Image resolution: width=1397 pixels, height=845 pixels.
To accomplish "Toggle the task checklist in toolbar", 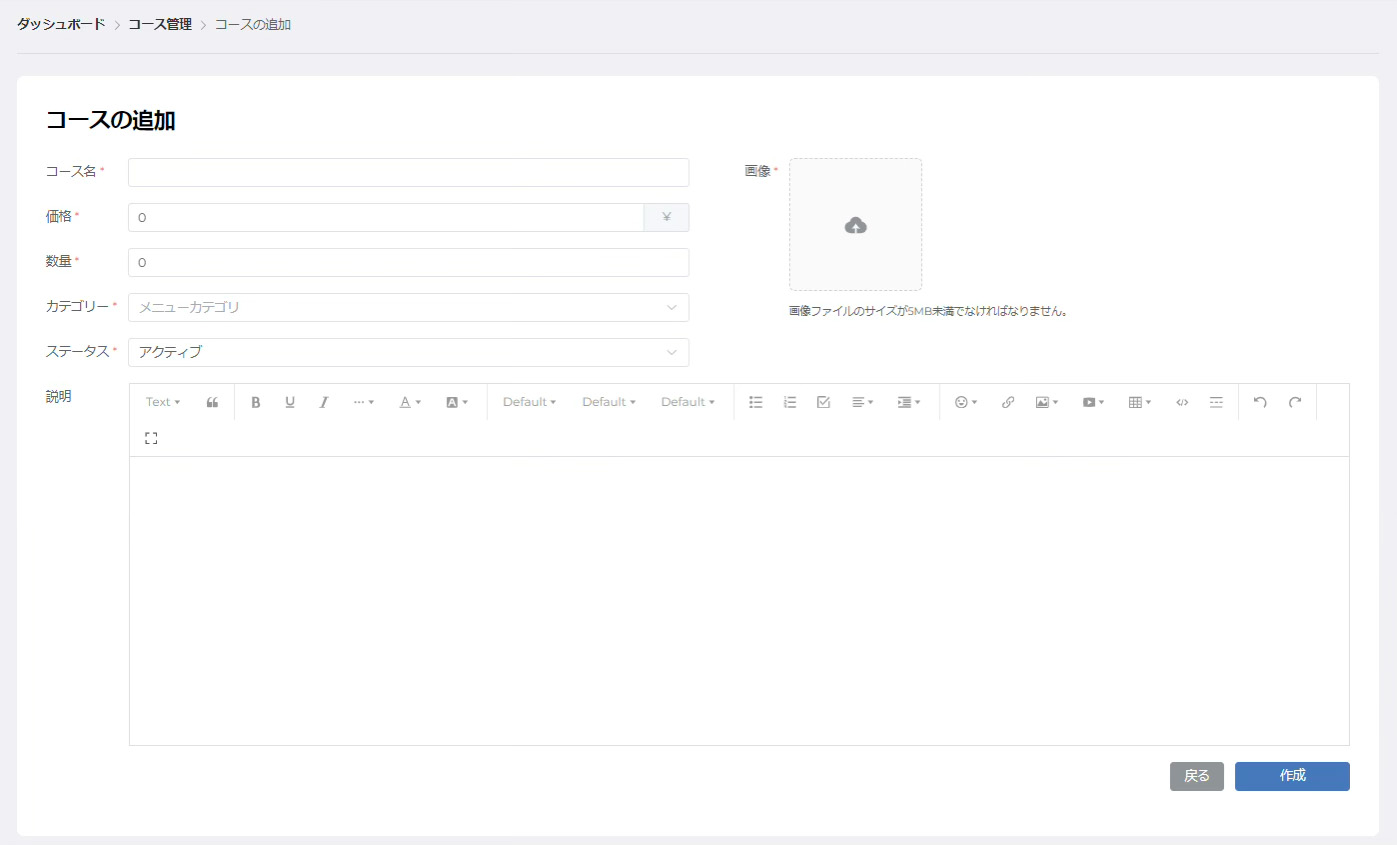I will 824,402.
